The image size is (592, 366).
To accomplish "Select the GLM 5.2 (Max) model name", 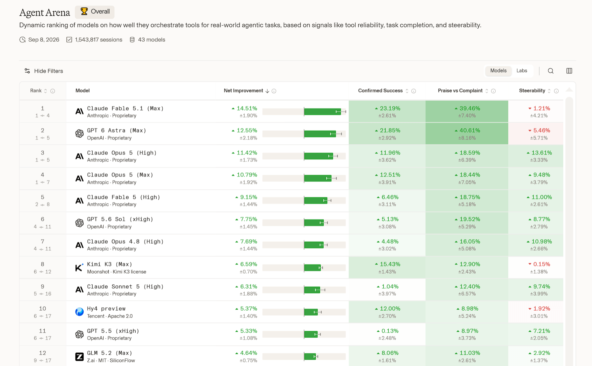I will [109, 353].
